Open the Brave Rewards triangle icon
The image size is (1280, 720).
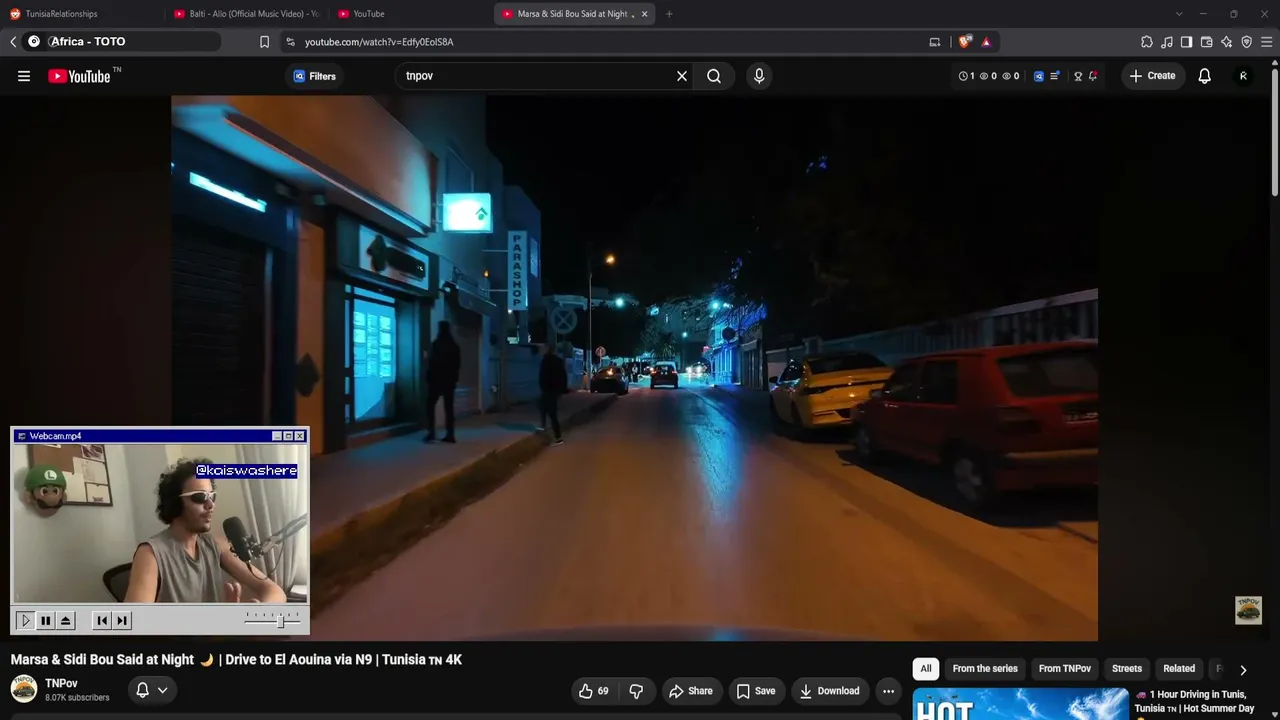(986, 42)
